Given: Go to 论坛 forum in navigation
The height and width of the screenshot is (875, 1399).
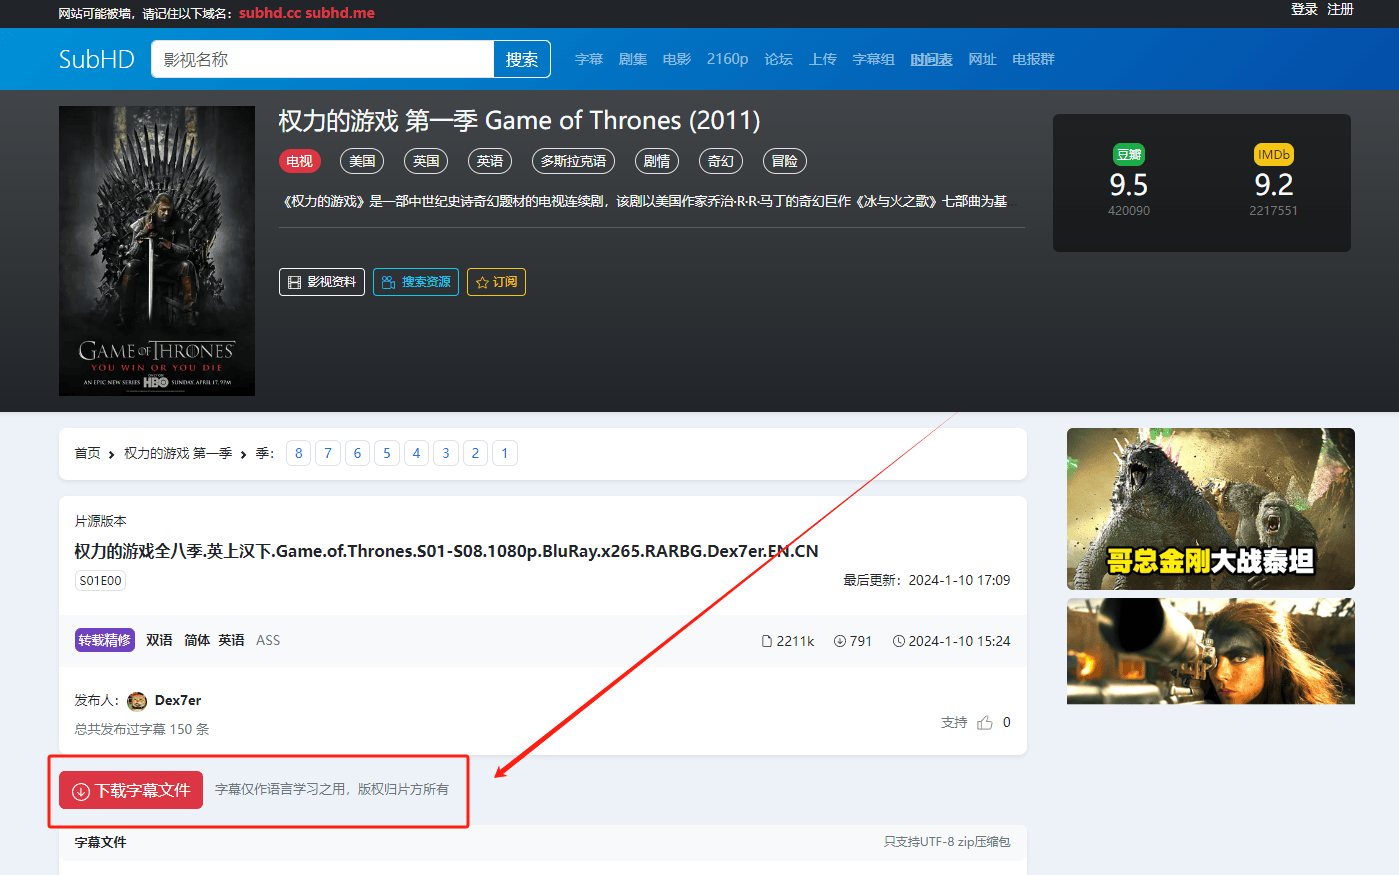Looking at the screenshot, I should pyautogui.click(x=778, y=59).
